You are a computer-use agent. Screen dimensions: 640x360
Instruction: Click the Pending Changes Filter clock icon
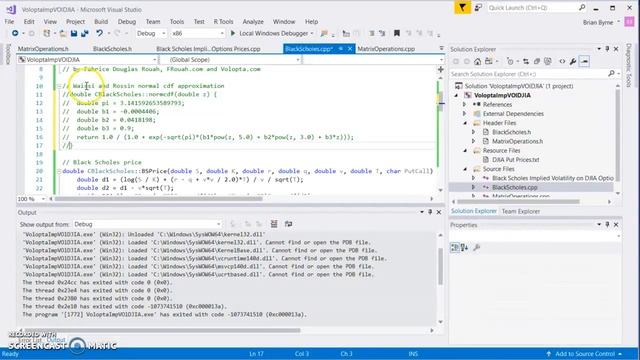[510, 62]
